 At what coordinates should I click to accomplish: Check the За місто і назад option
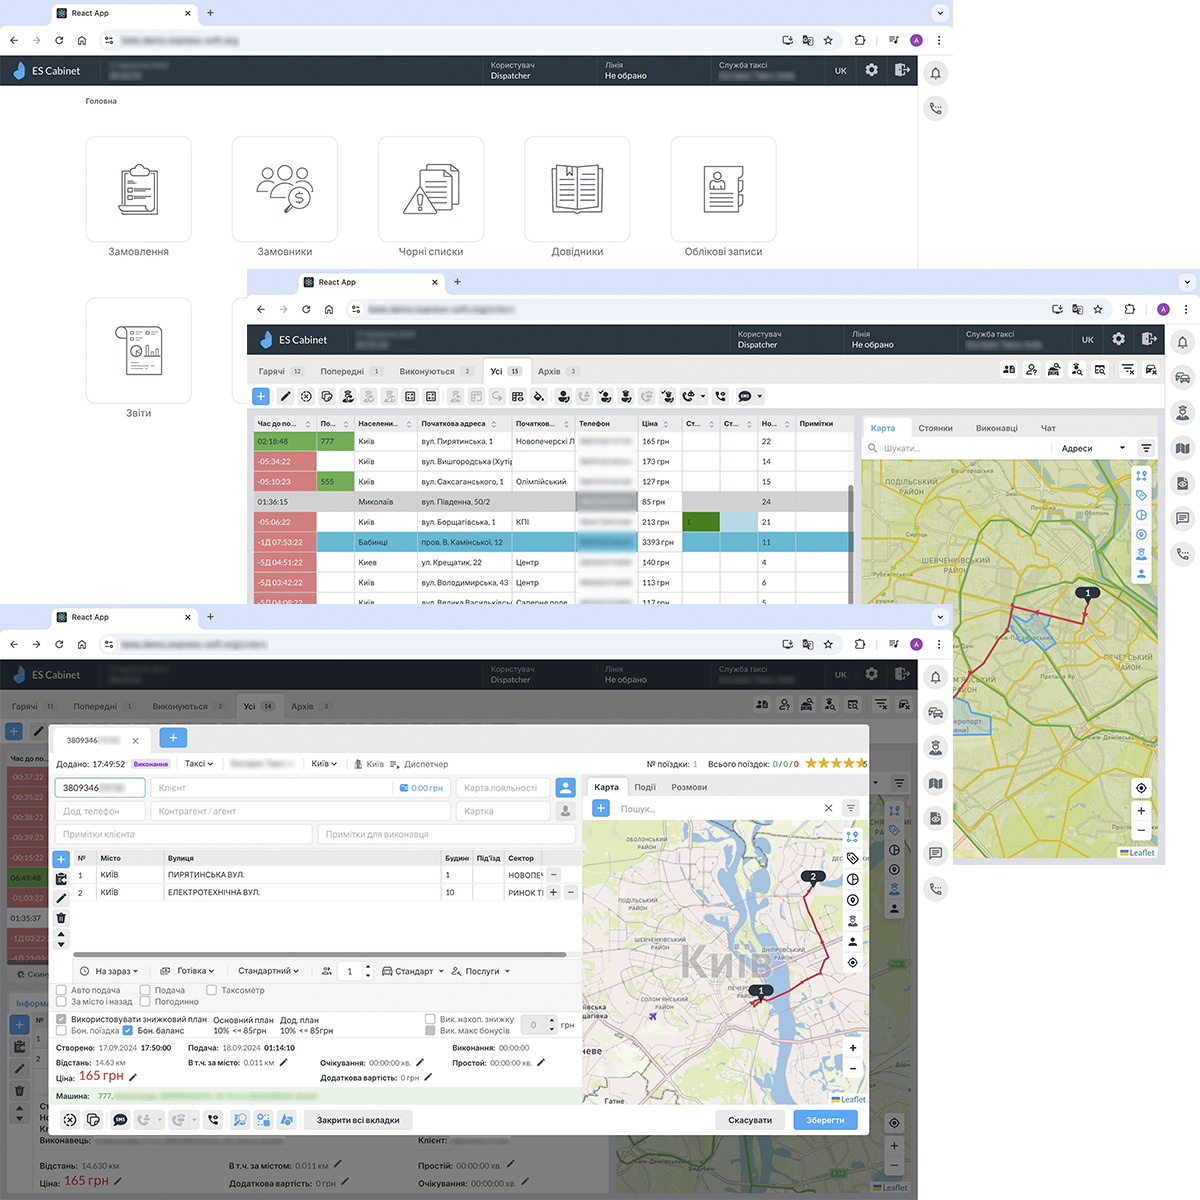tap(62, 1001)
